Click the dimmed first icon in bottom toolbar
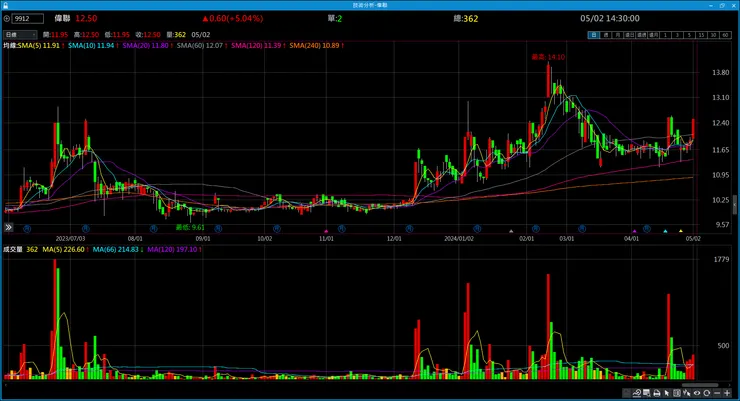 tap(627, 393)
